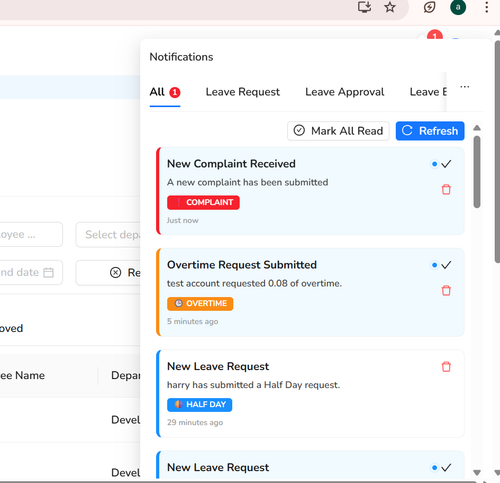500x483 pixels.
Task: Open the browser performance leaf icon
Action: click(x=429, y=7)
